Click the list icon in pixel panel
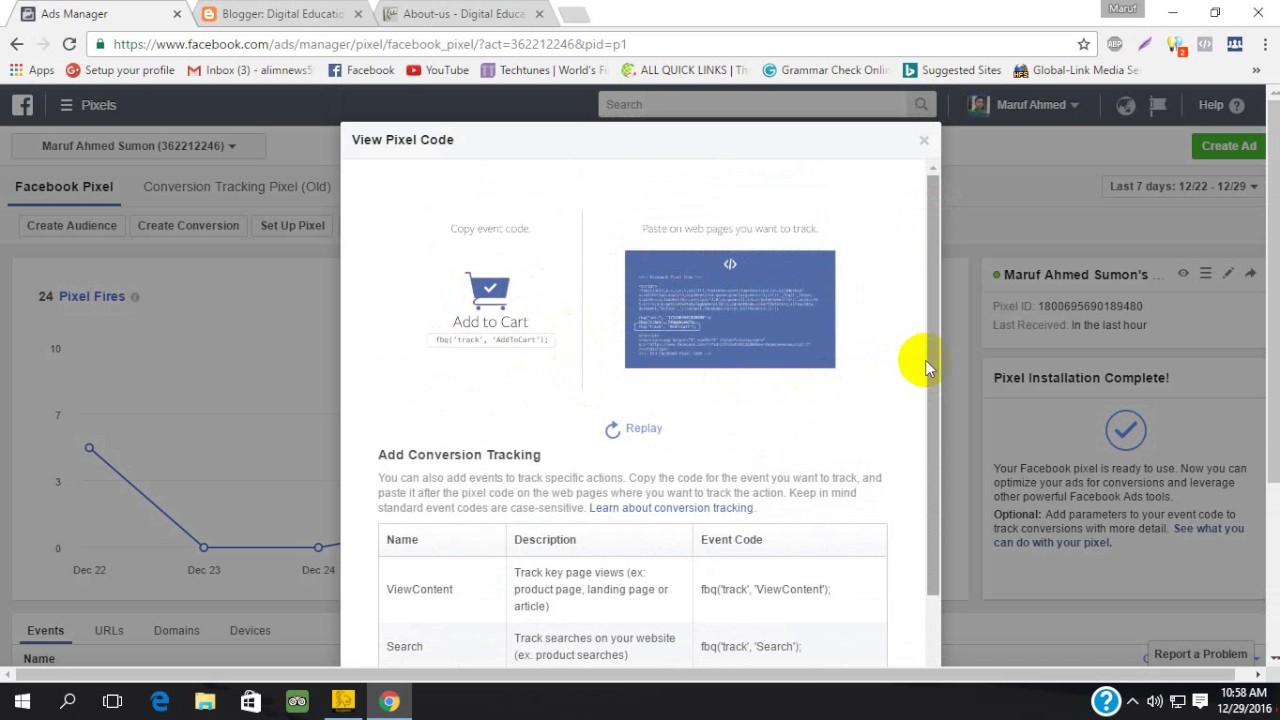 [1205, 274]
